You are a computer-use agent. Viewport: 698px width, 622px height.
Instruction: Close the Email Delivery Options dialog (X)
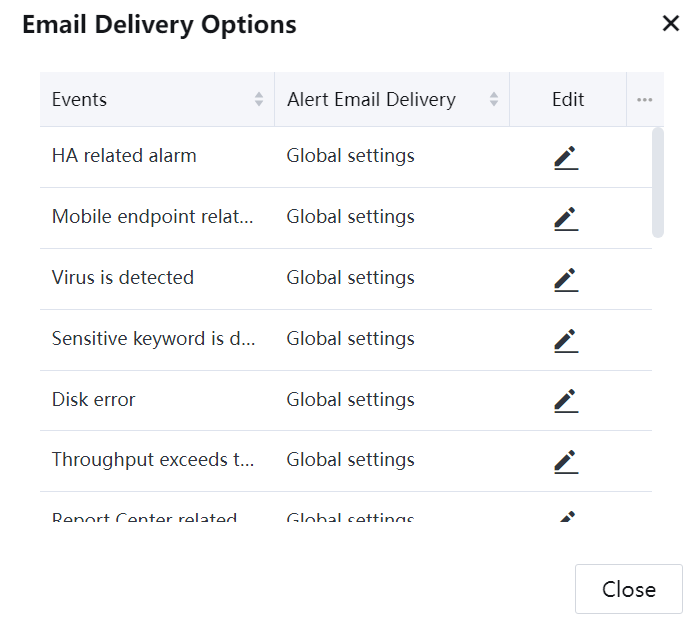(x=671, y=24)
